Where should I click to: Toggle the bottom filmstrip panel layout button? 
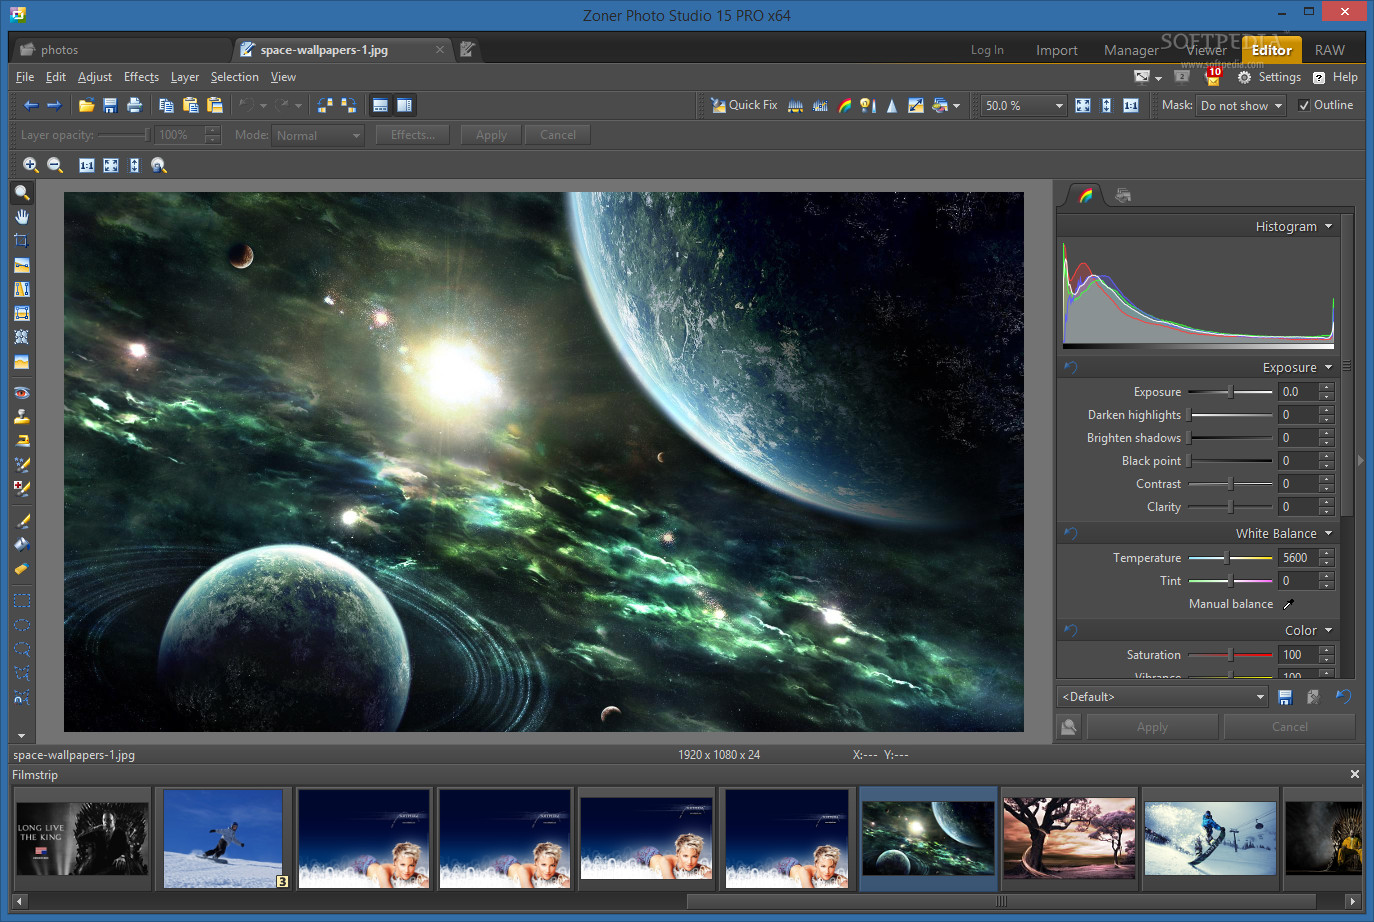(x=380, y=105)
